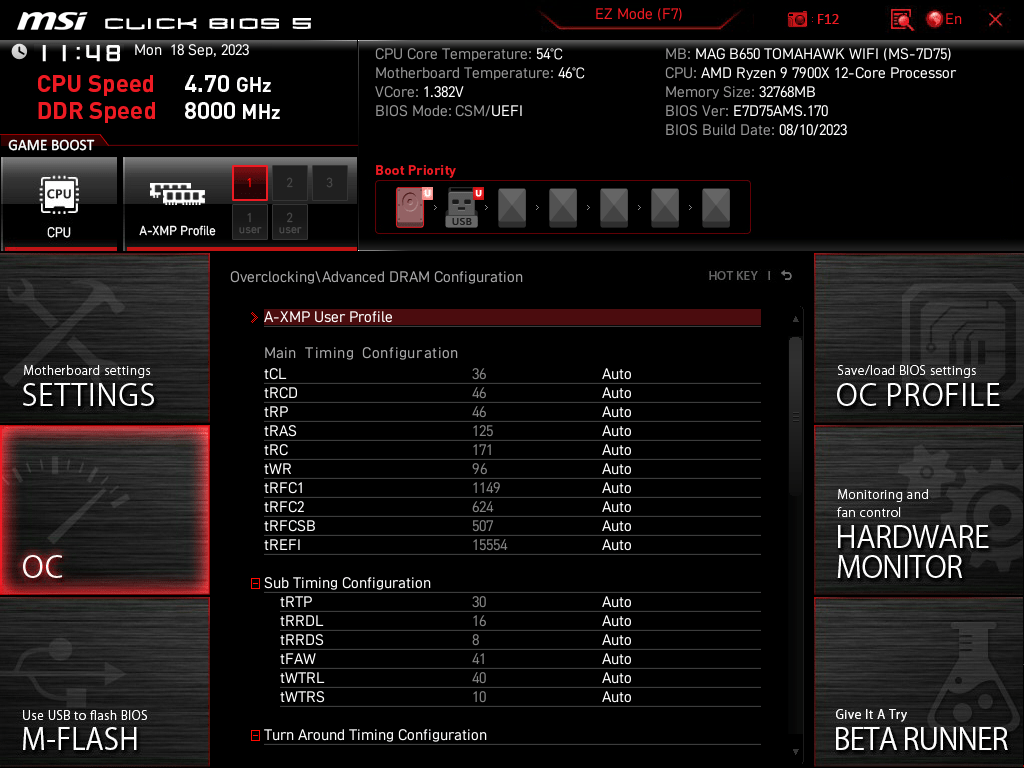1024x768 pixels.
Task: Click the HOT KEY label
Action: (733, 276)
